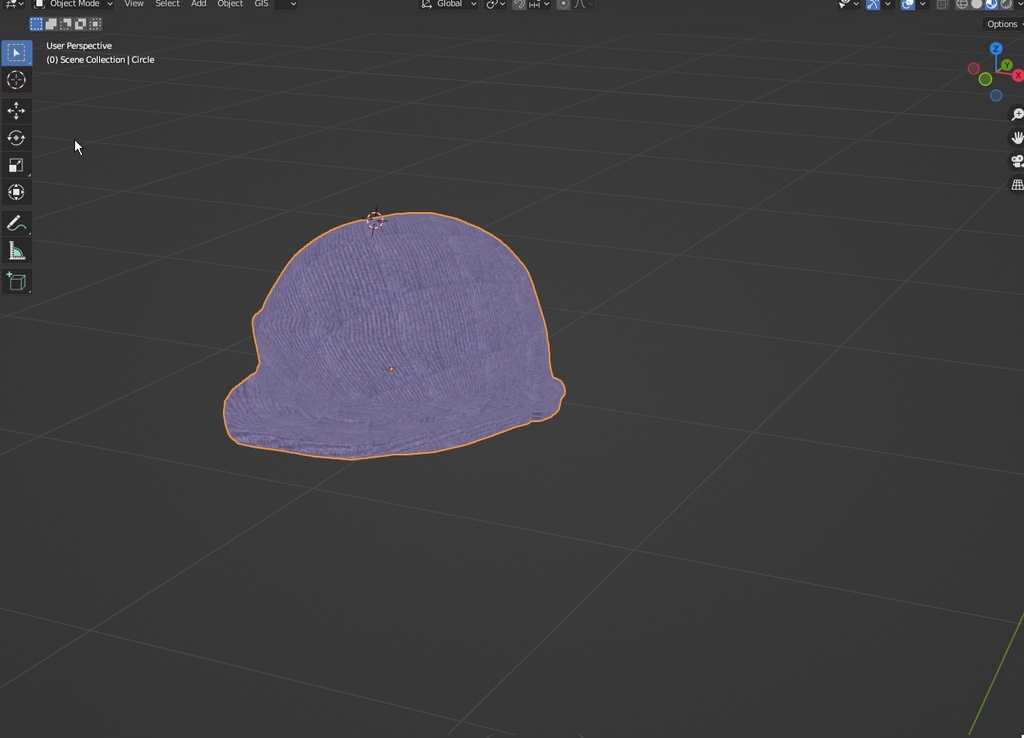Set selection mode to new selection
Viewport: 1024px width, 738px height.
[x=37, y=24]
